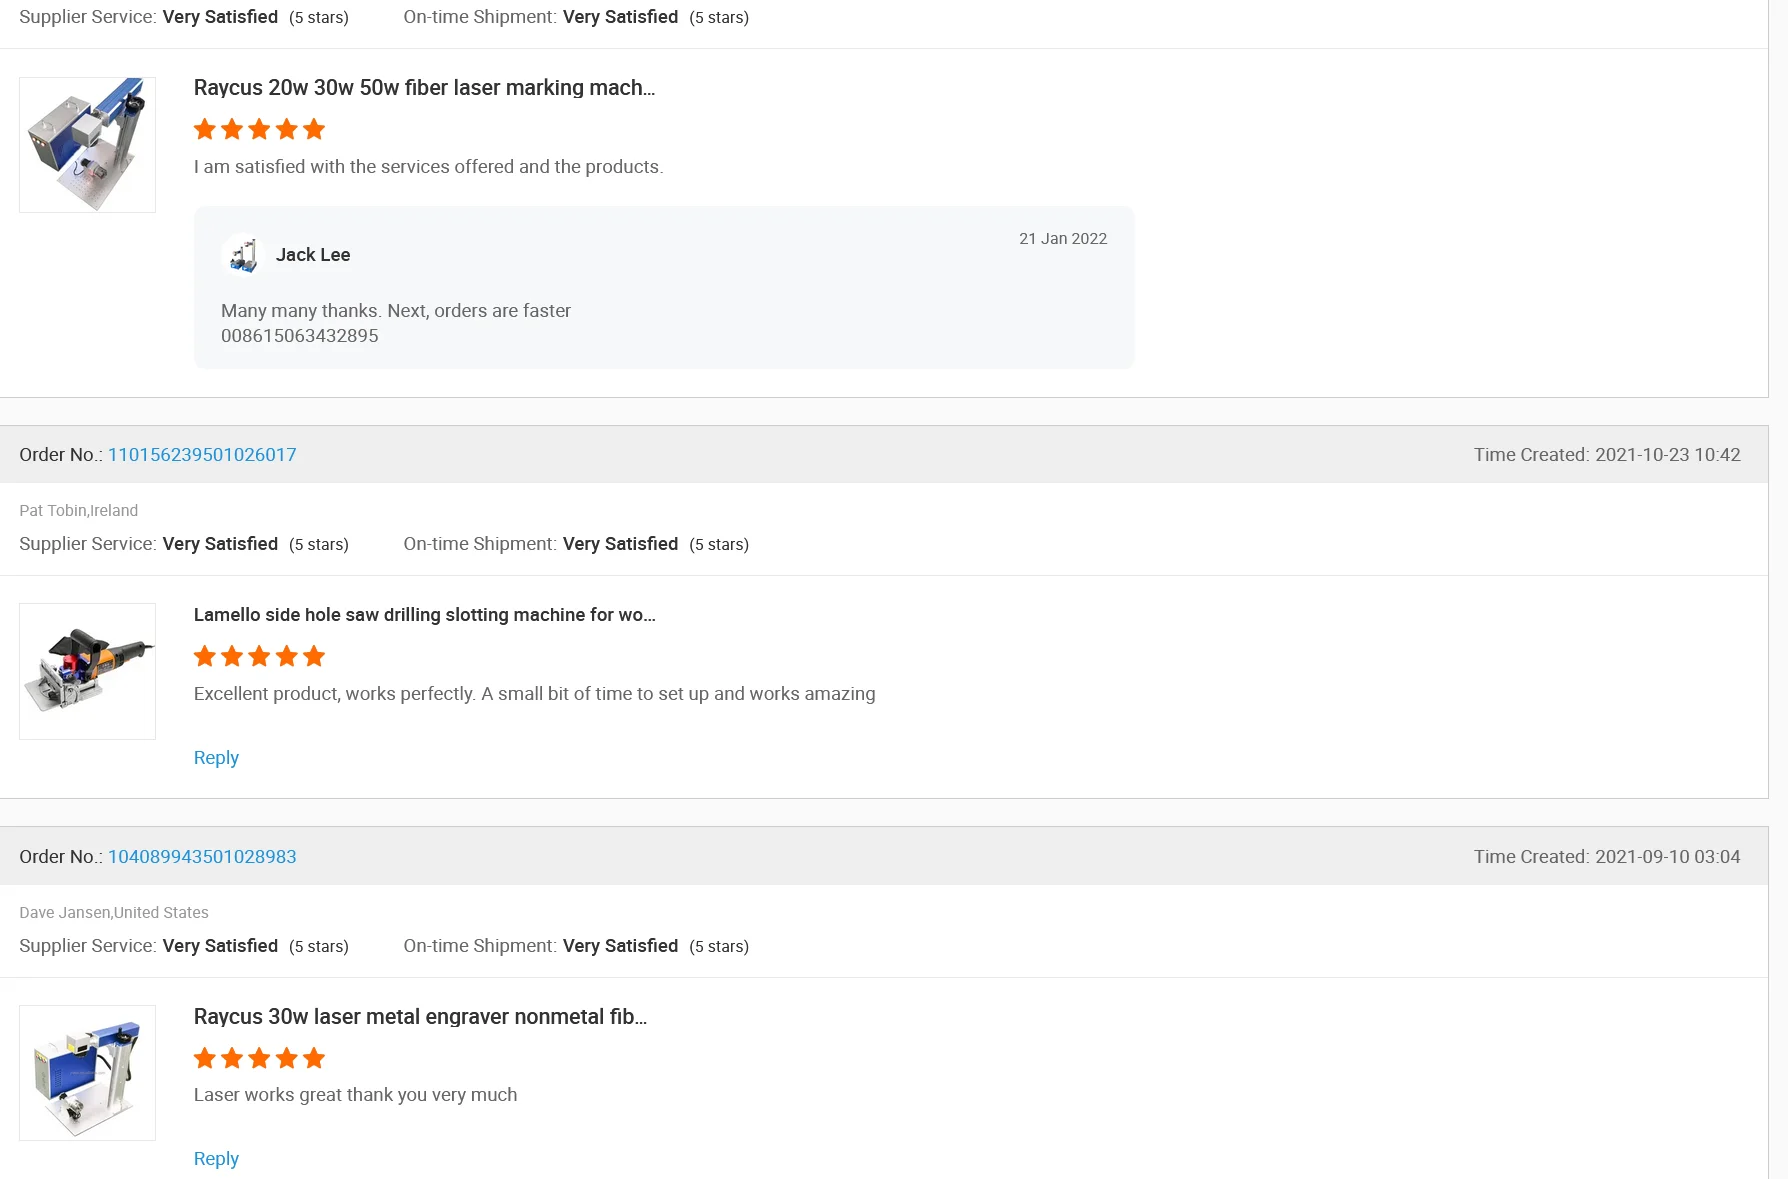
Task: Click star rating of Raycus 30w review
Action: [x=259, y=1058]
